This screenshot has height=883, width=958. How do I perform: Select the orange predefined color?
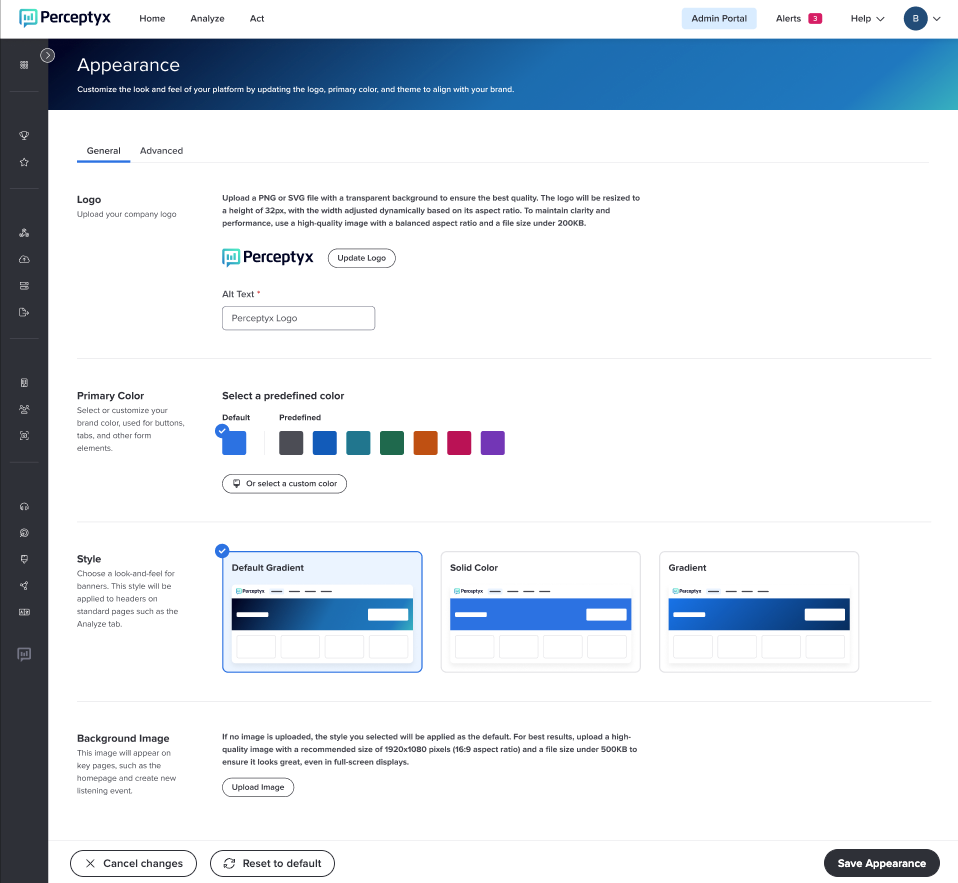pyautogui.click(x=425, y=443)
